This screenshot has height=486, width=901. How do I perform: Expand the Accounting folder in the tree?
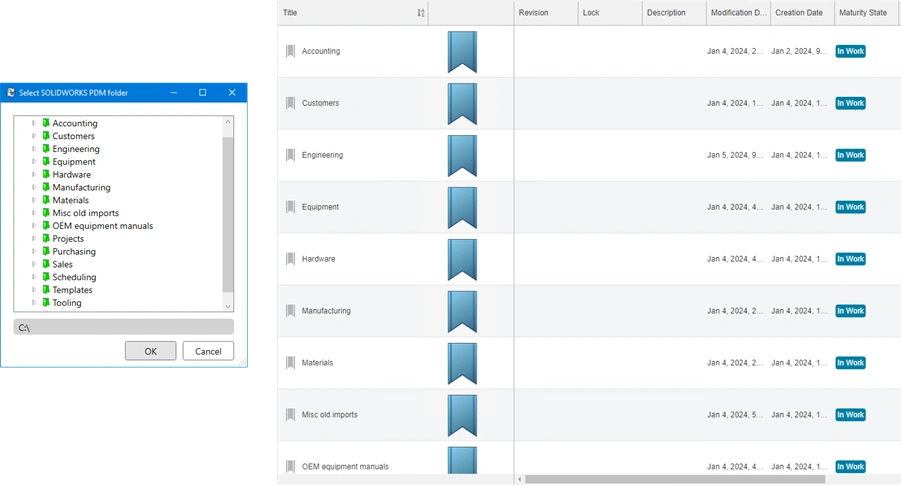(33, 123)
